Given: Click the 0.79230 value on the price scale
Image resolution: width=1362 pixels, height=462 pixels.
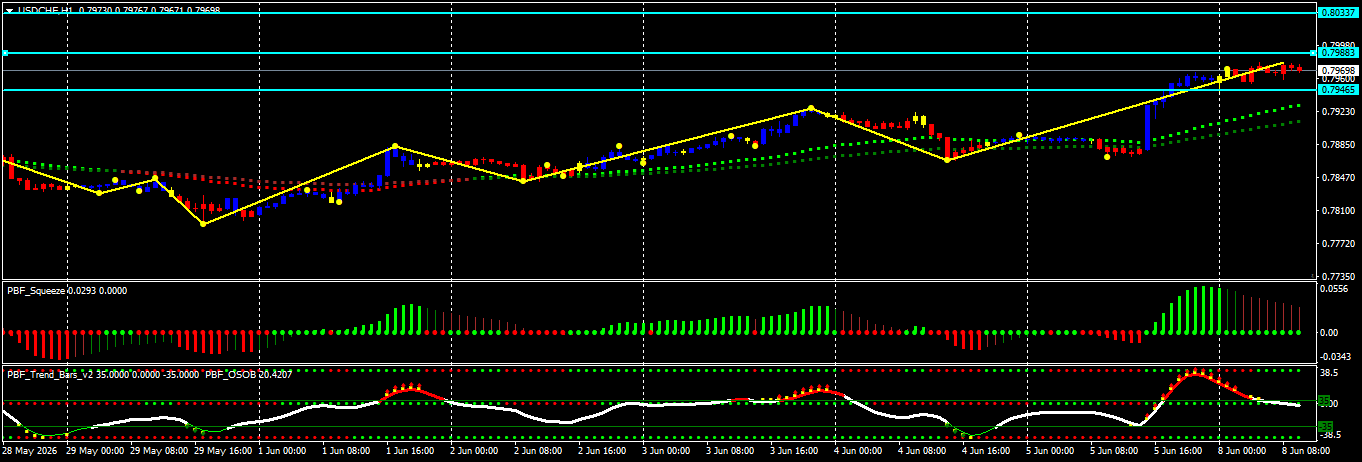Looking at the screenshot, I should point(1338,112).
